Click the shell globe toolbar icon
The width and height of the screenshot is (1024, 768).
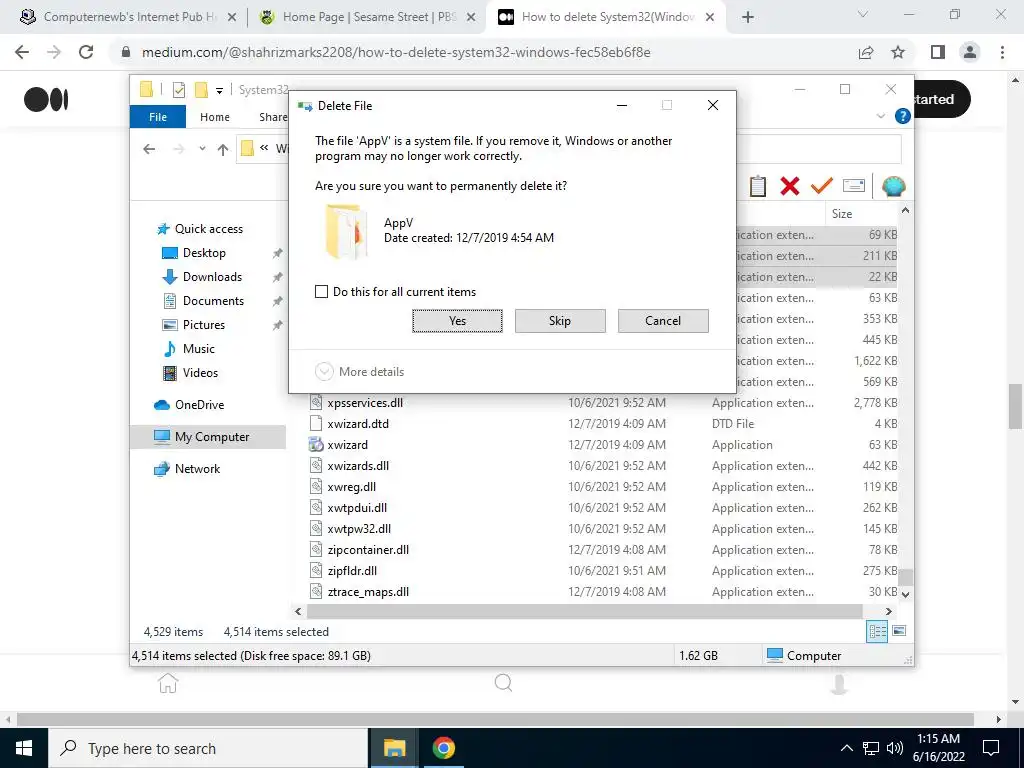click(893, 186)
